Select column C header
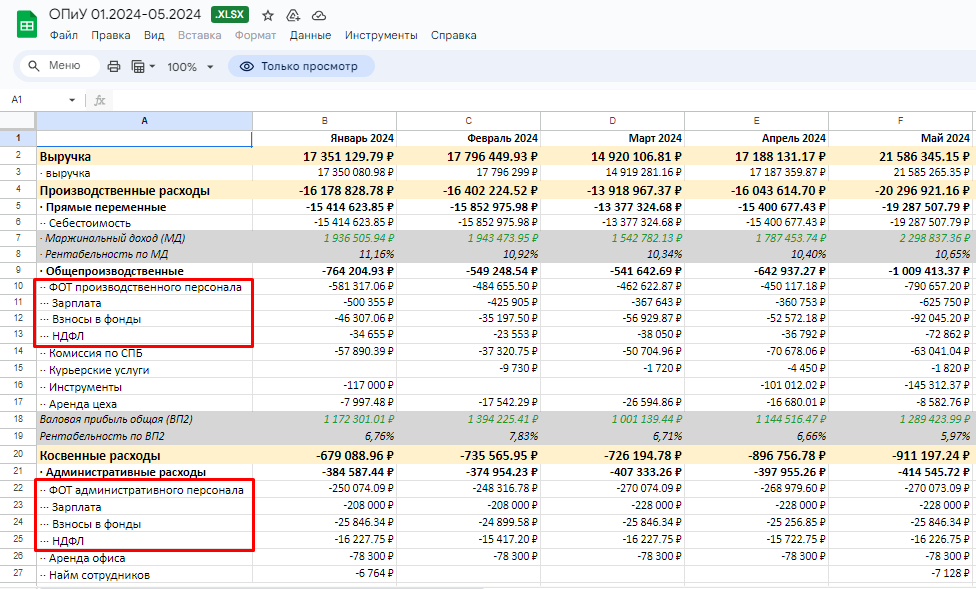The width and height of the screenshot is (976, 589). pyautogui.click(x=468, y=120)
